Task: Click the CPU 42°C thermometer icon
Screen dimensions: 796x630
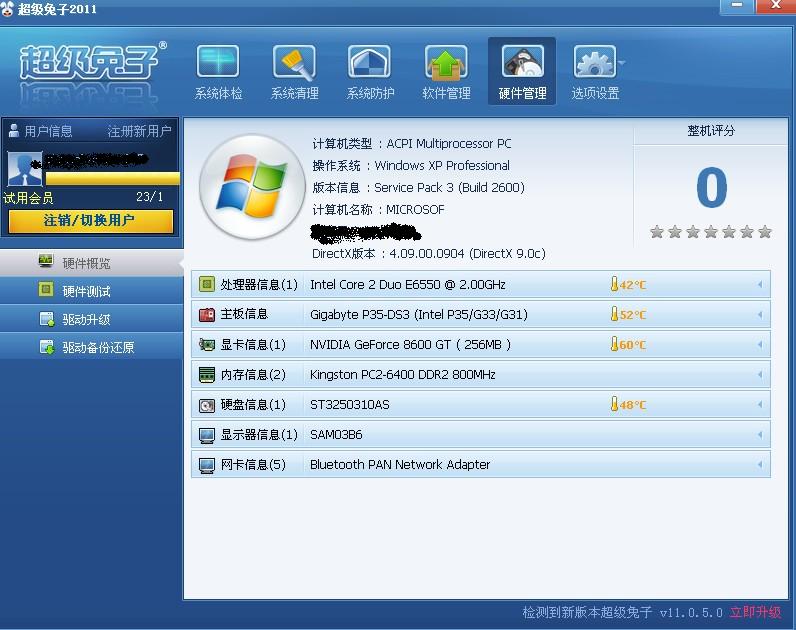Action: tap(614, 284)
